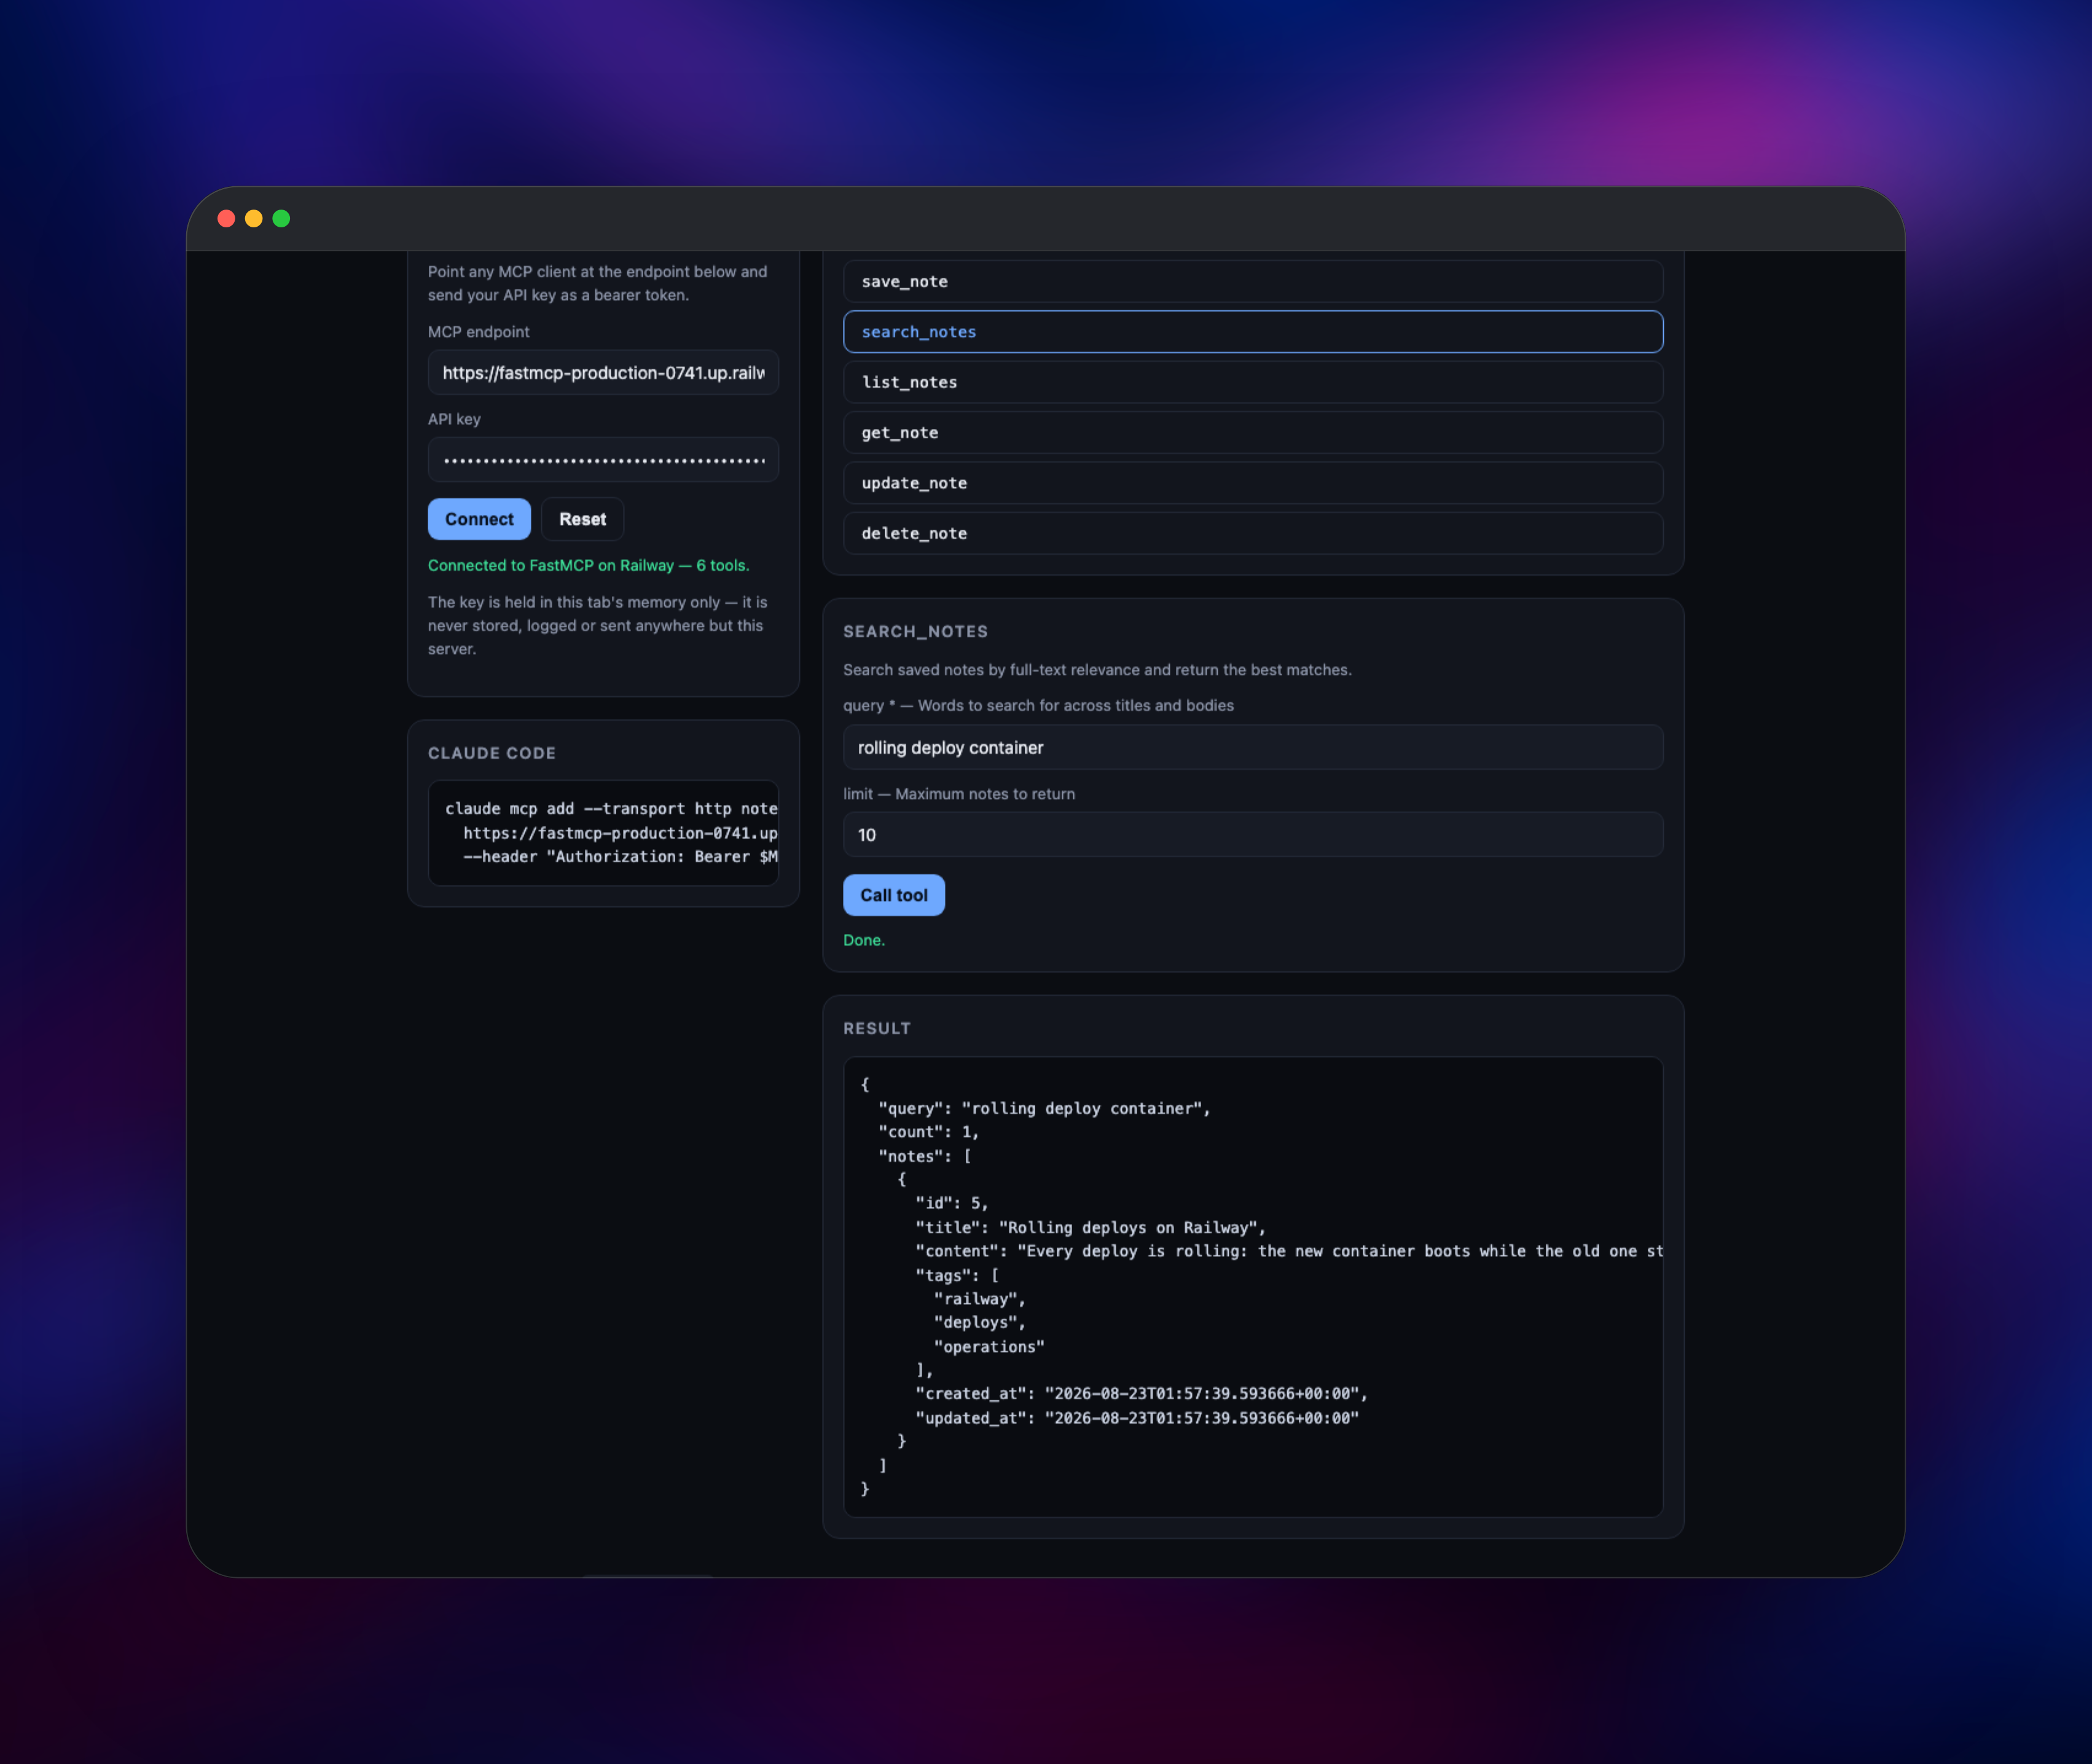The width and height of the screenshot is (2092, 1764).
Task: Select the search_notes tool
Action: (1252, 332)
